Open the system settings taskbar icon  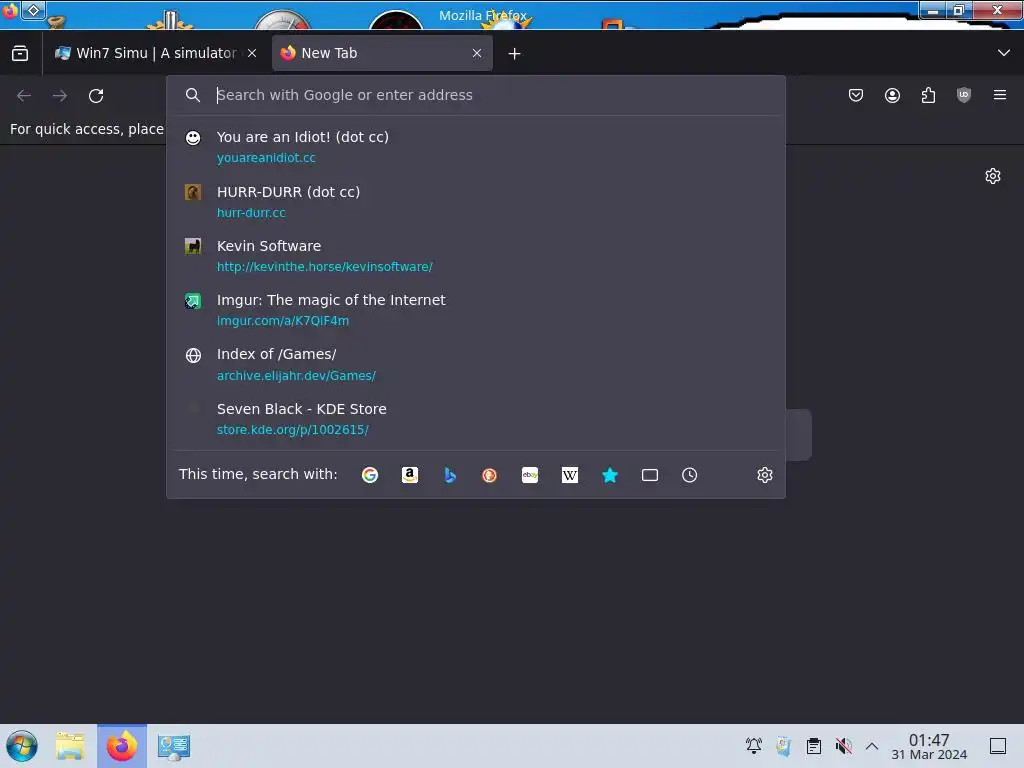(174, 746)
